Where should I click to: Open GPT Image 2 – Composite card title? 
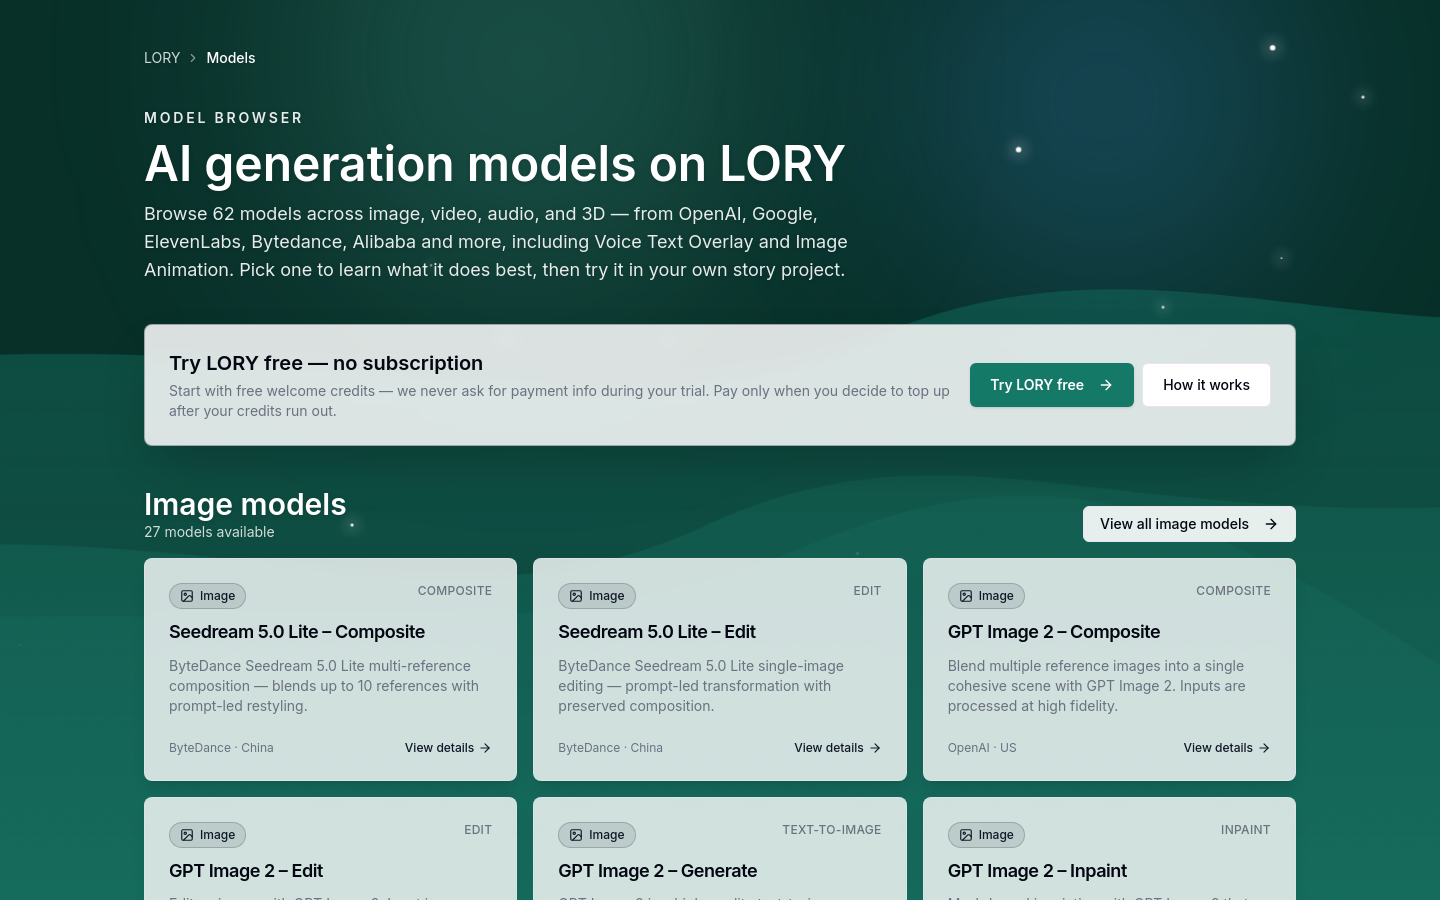(x=1054, y=632)
